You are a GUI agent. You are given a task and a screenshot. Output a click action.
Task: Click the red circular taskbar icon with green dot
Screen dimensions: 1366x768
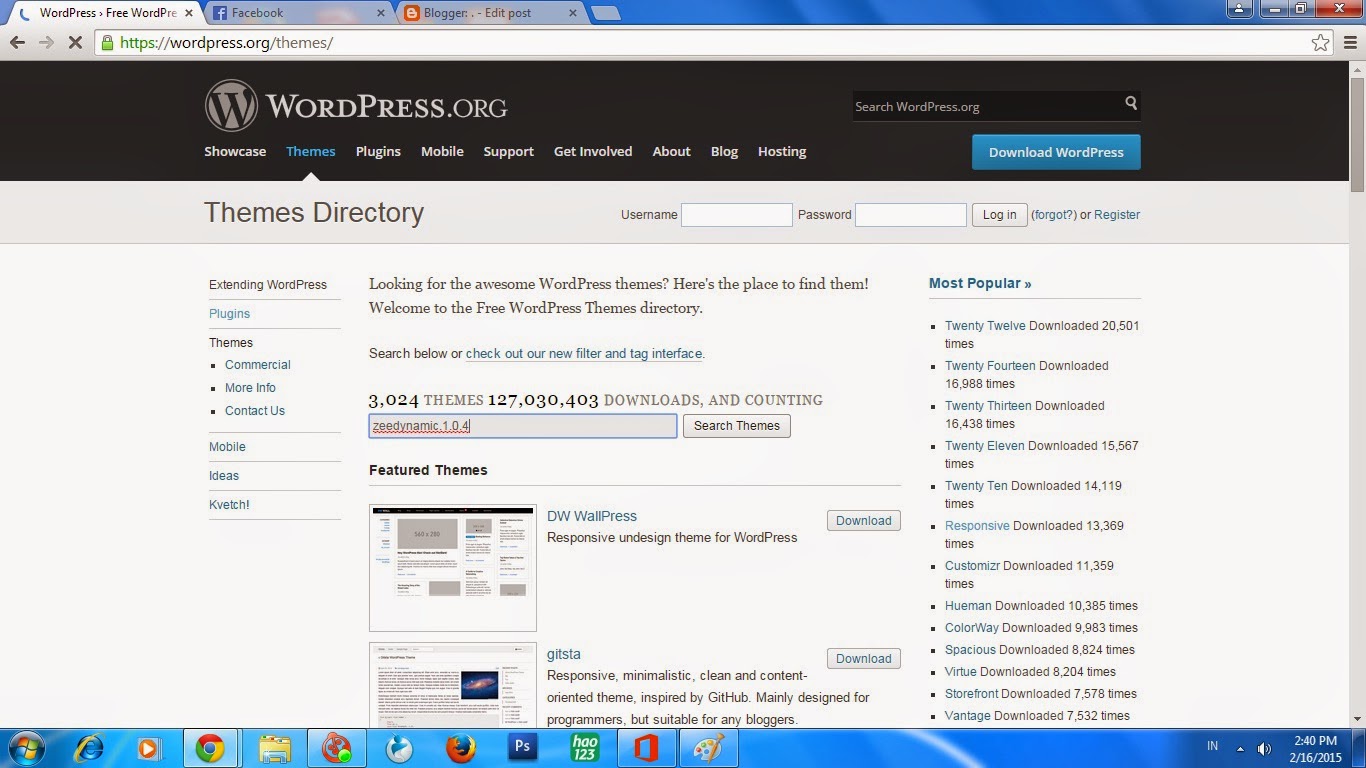point(336,748)
